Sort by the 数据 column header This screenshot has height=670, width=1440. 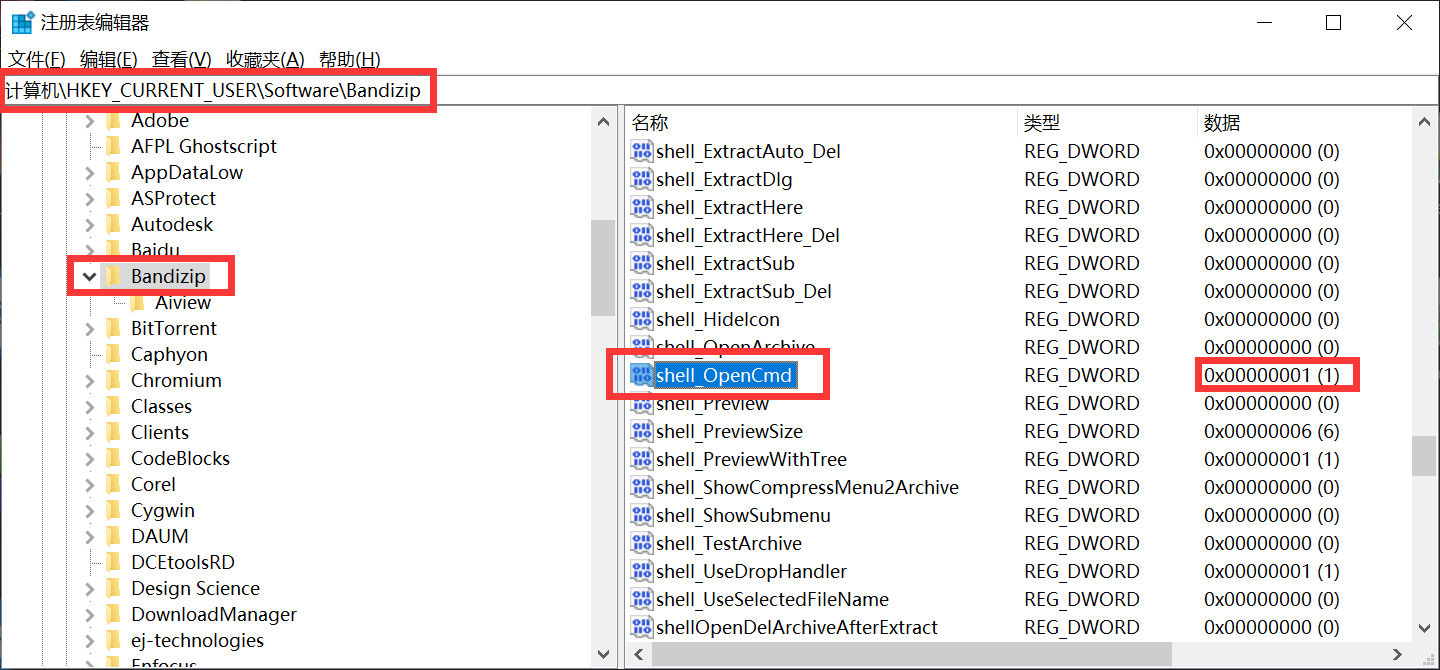pyautogui.click(x=1305, y=123)
